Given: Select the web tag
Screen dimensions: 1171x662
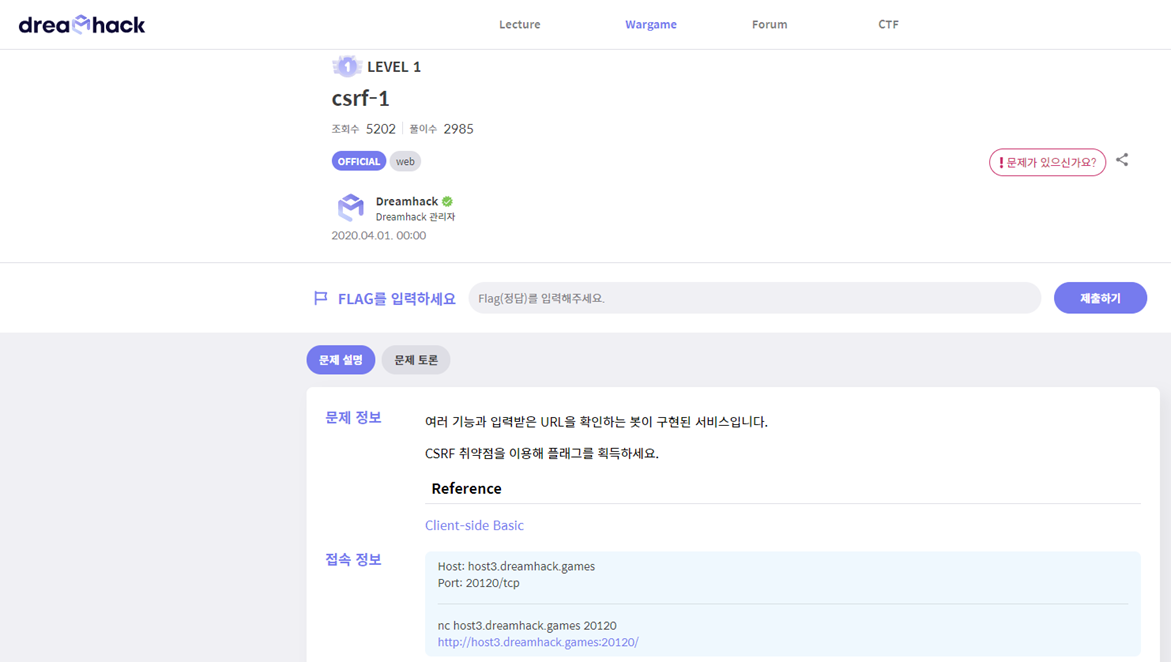Looking at the screenshot, I should tap(405, 161).
